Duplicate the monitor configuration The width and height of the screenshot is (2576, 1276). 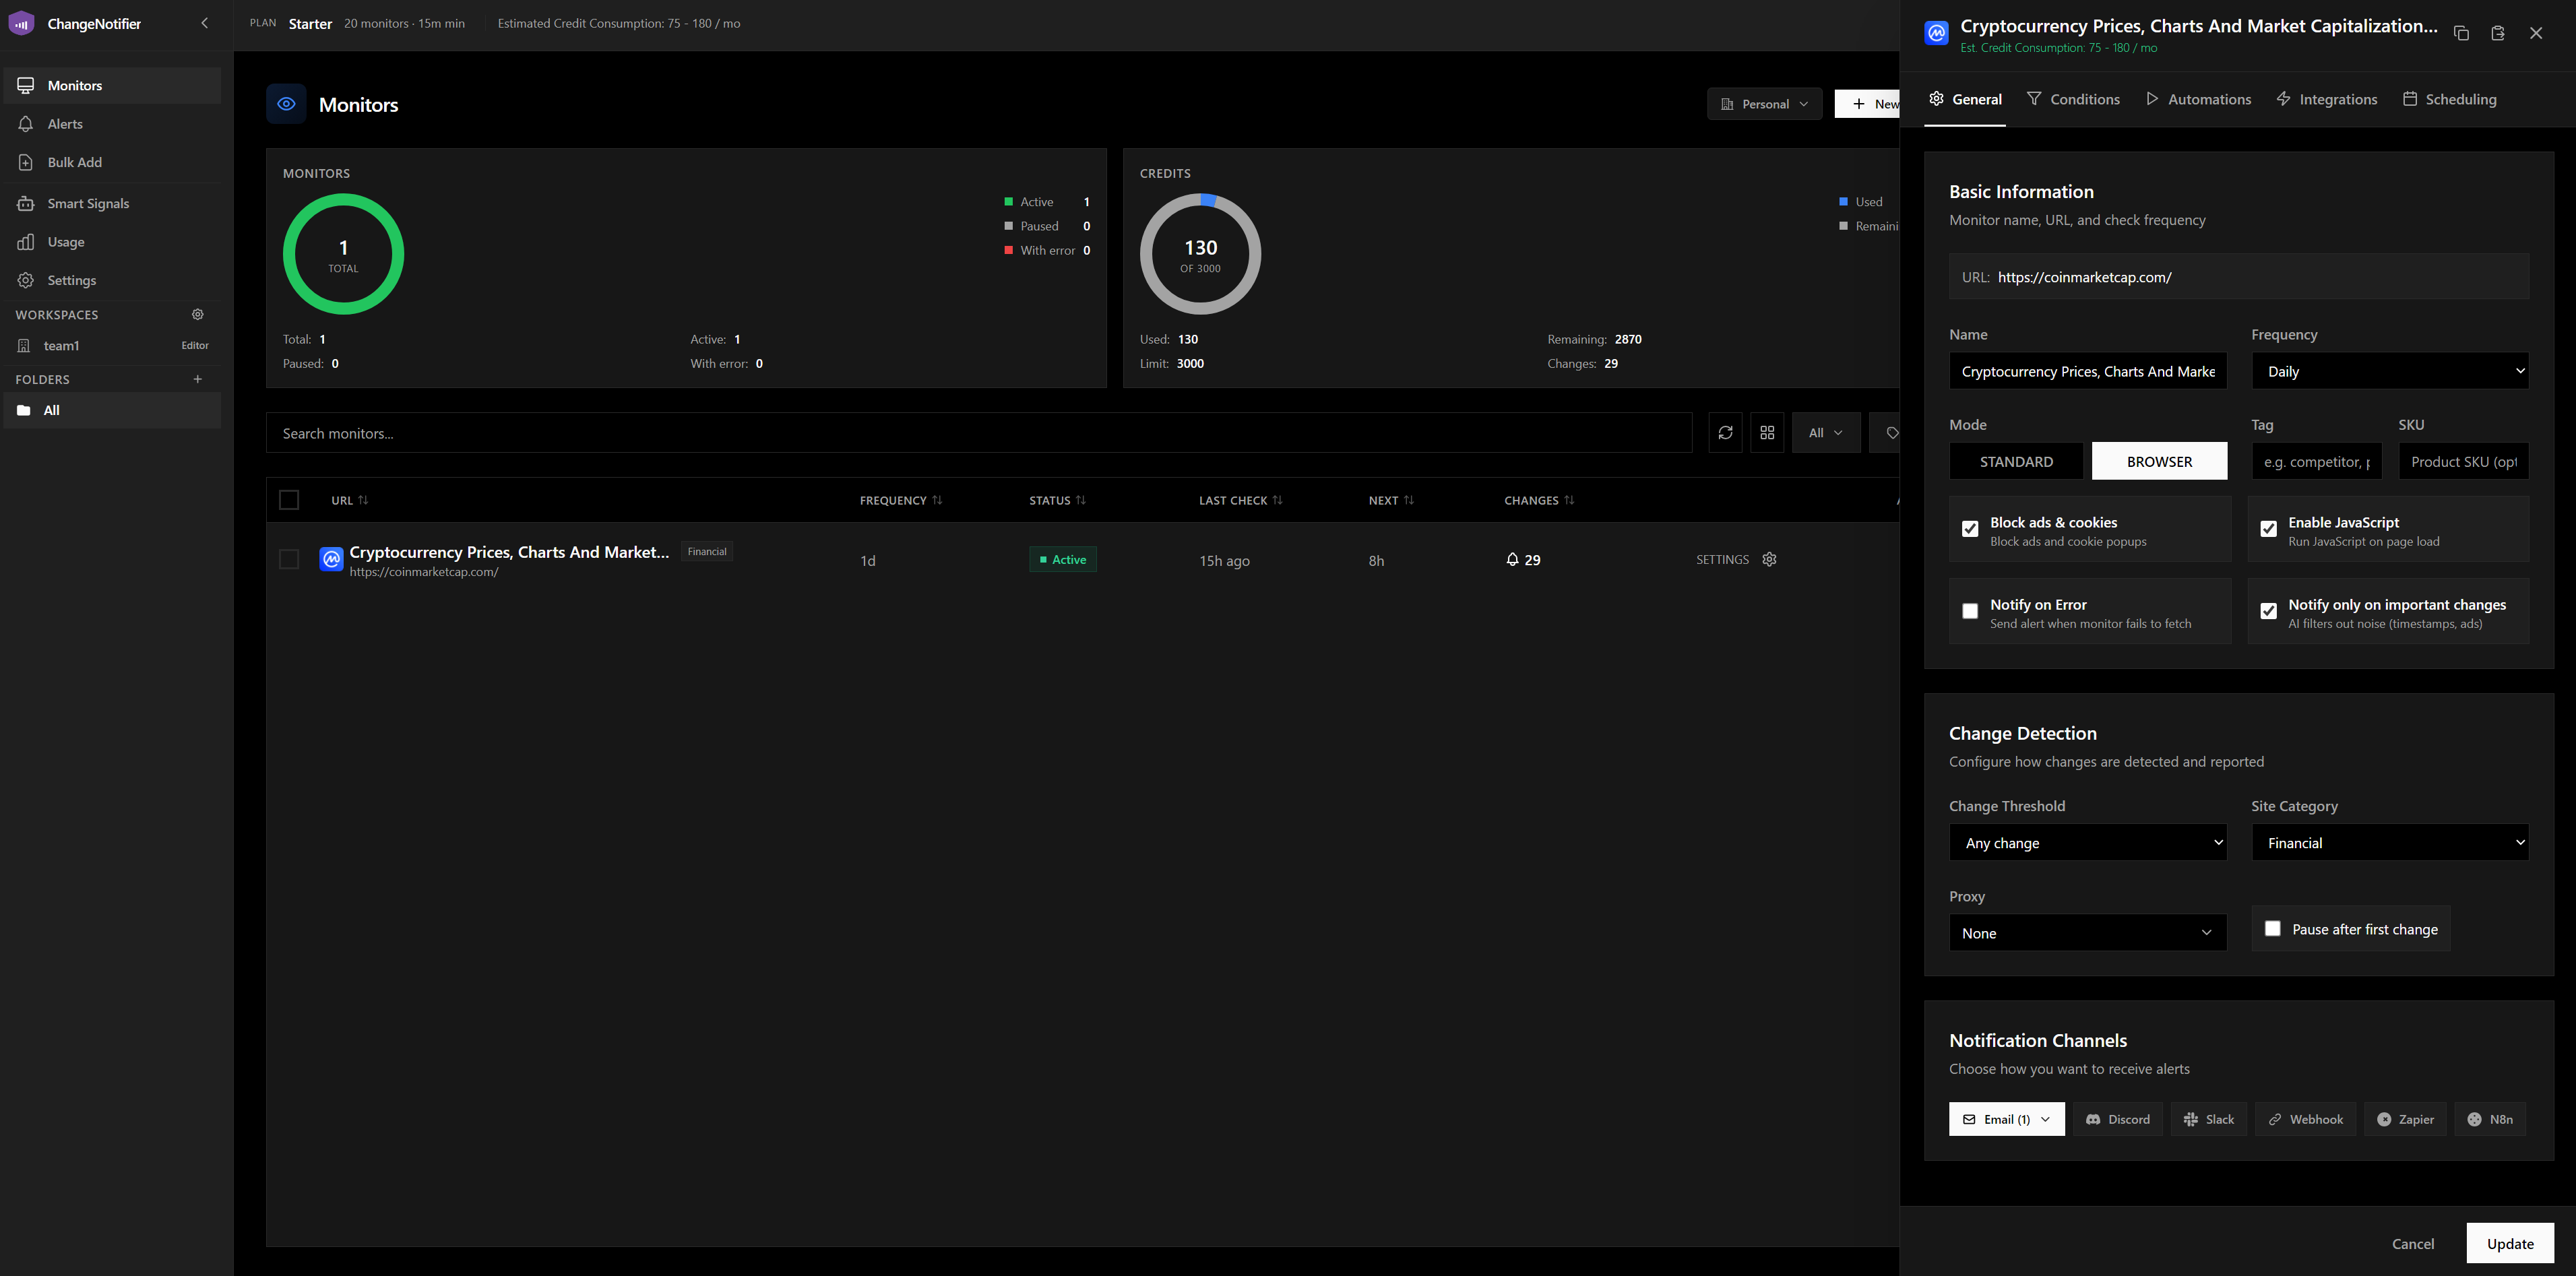[x=2461, y=33]
